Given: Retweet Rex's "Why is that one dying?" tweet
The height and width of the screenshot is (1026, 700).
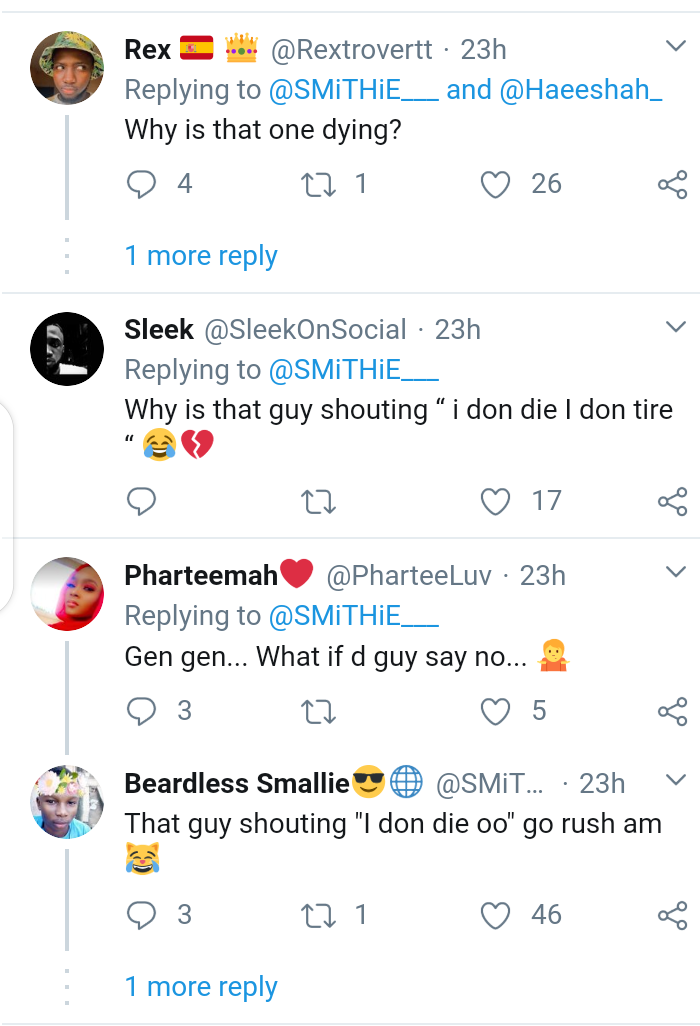Looking at the screenshot, I should click(318, 184).
